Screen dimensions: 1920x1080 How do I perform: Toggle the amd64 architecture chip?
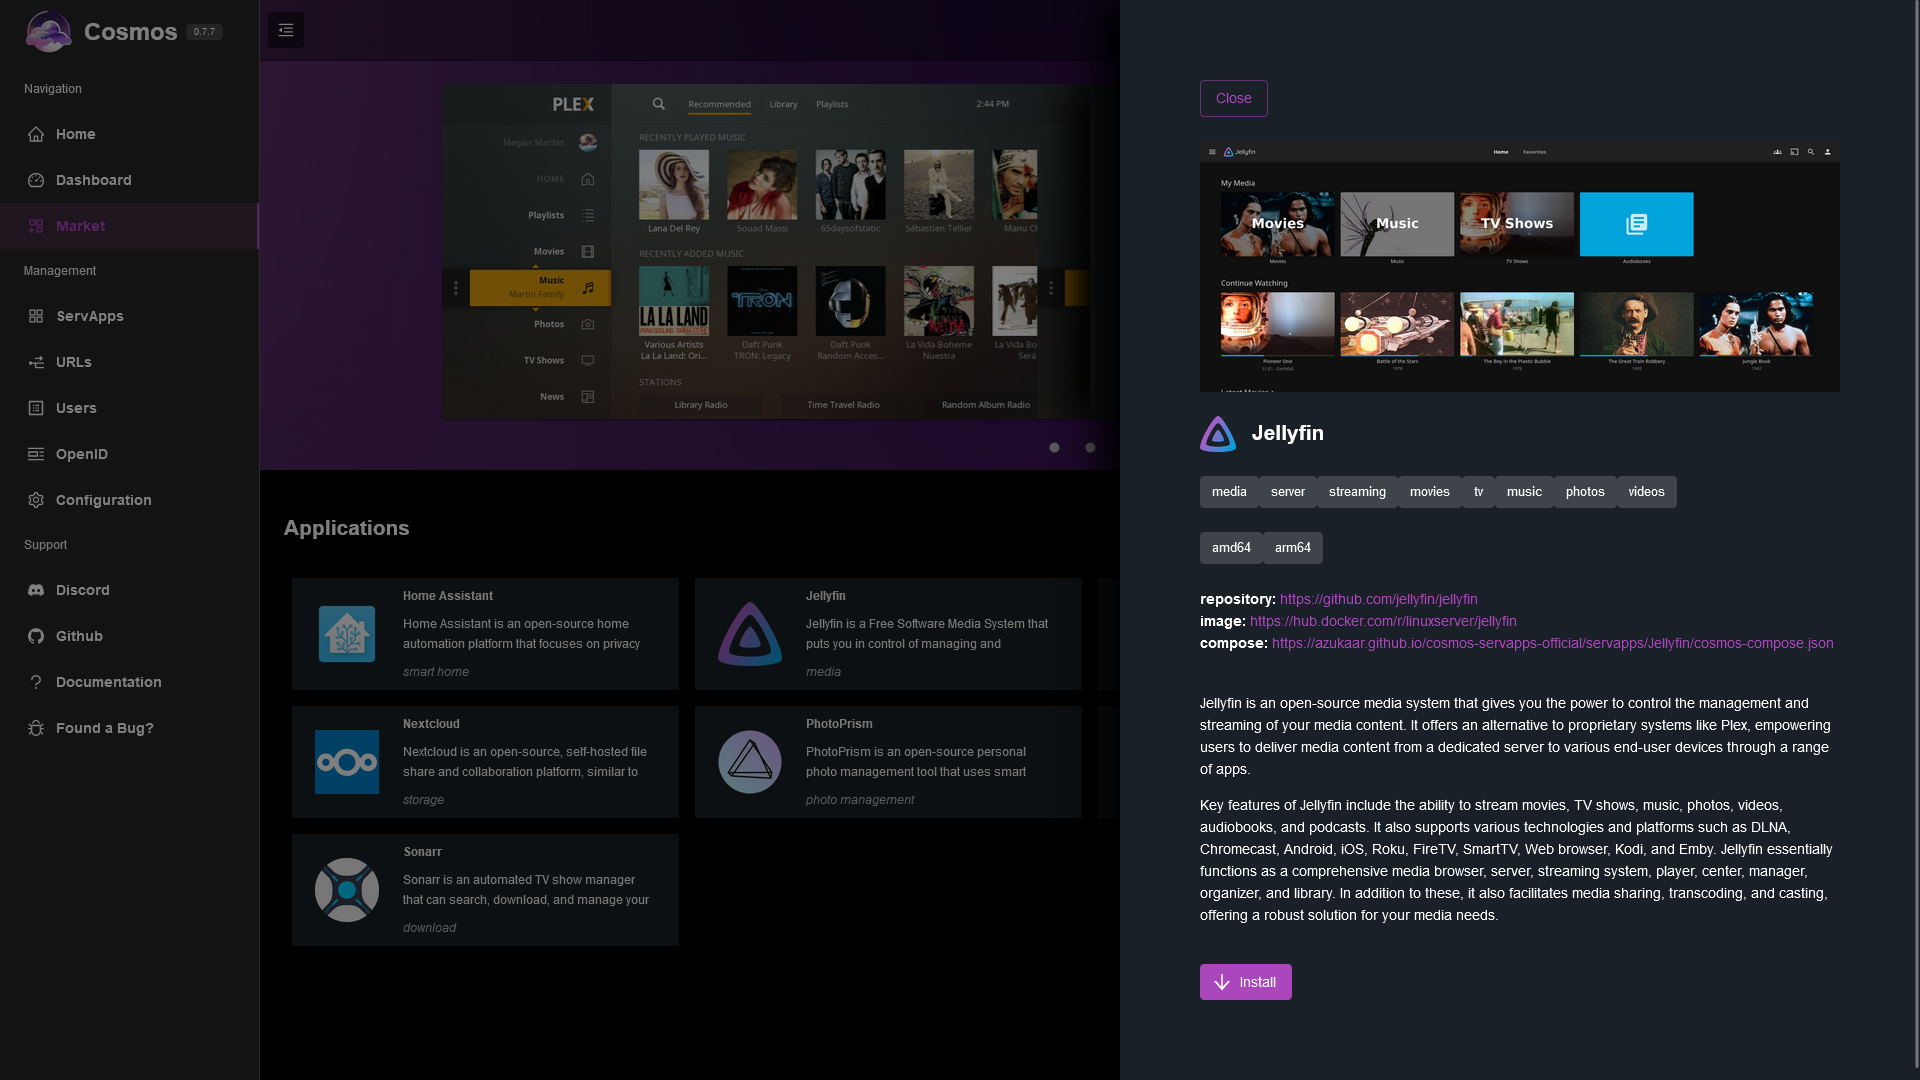point(1231,547)
